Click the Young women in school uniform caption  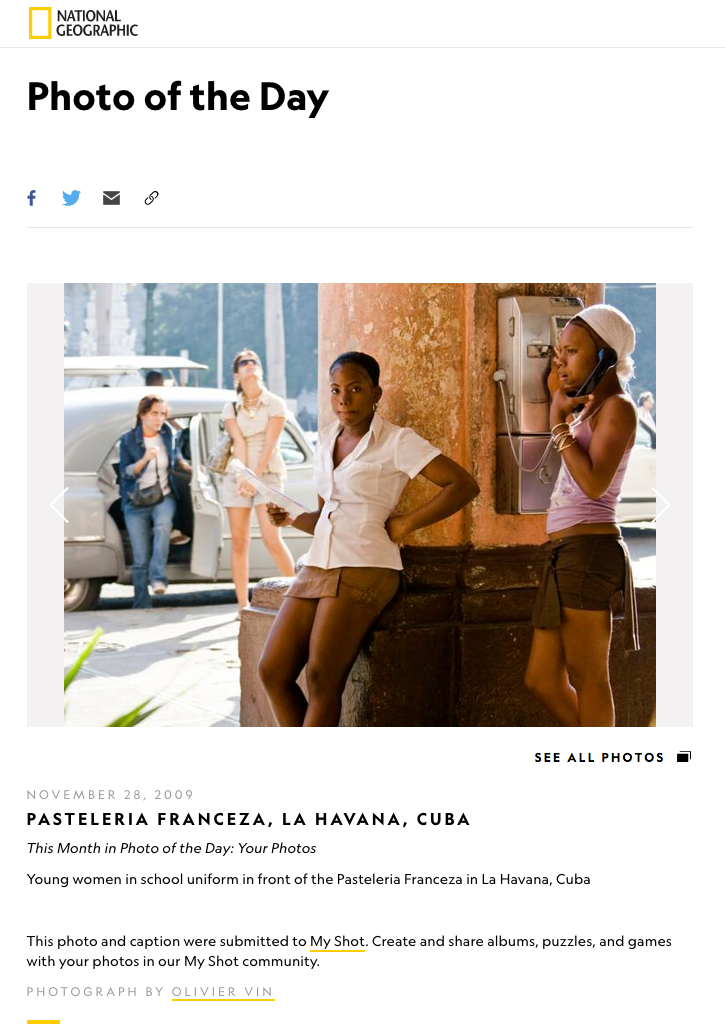tap(309, 879)
